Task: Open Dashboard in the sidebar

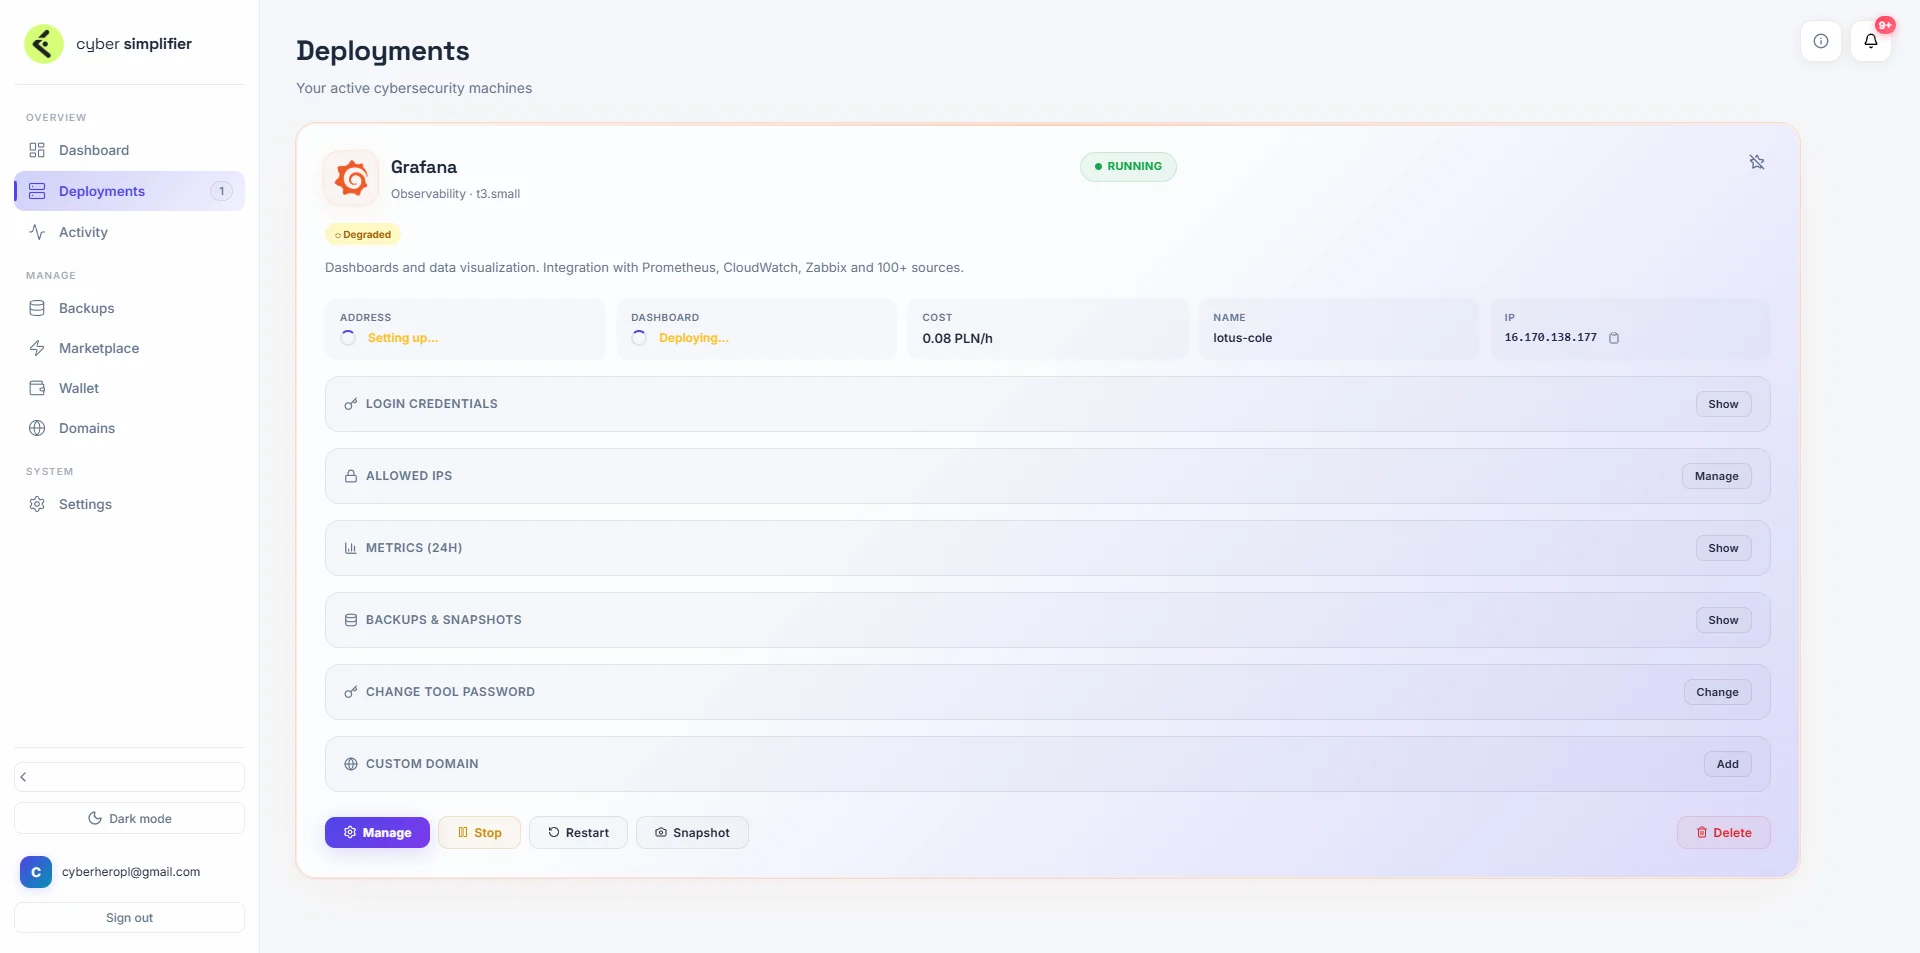Action: 129,150
